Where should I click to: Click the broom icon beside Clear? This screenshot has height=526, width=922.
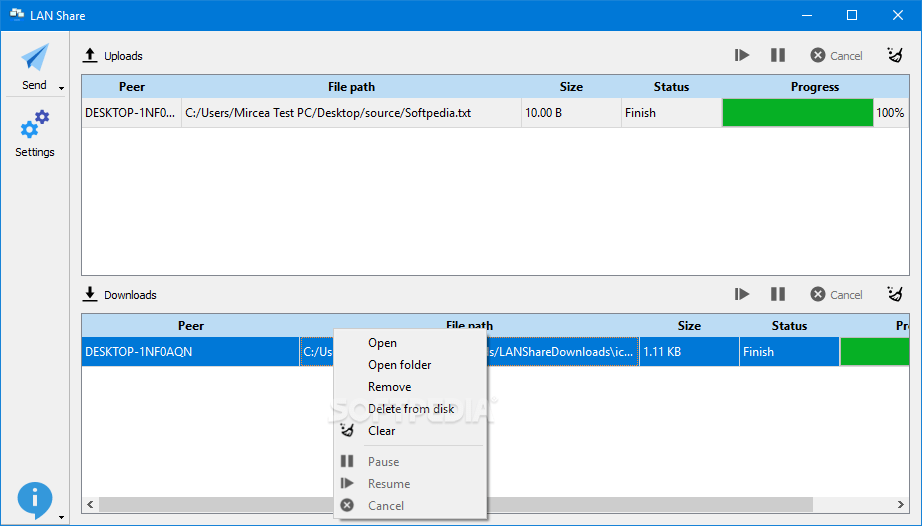[x=348, y=431]
